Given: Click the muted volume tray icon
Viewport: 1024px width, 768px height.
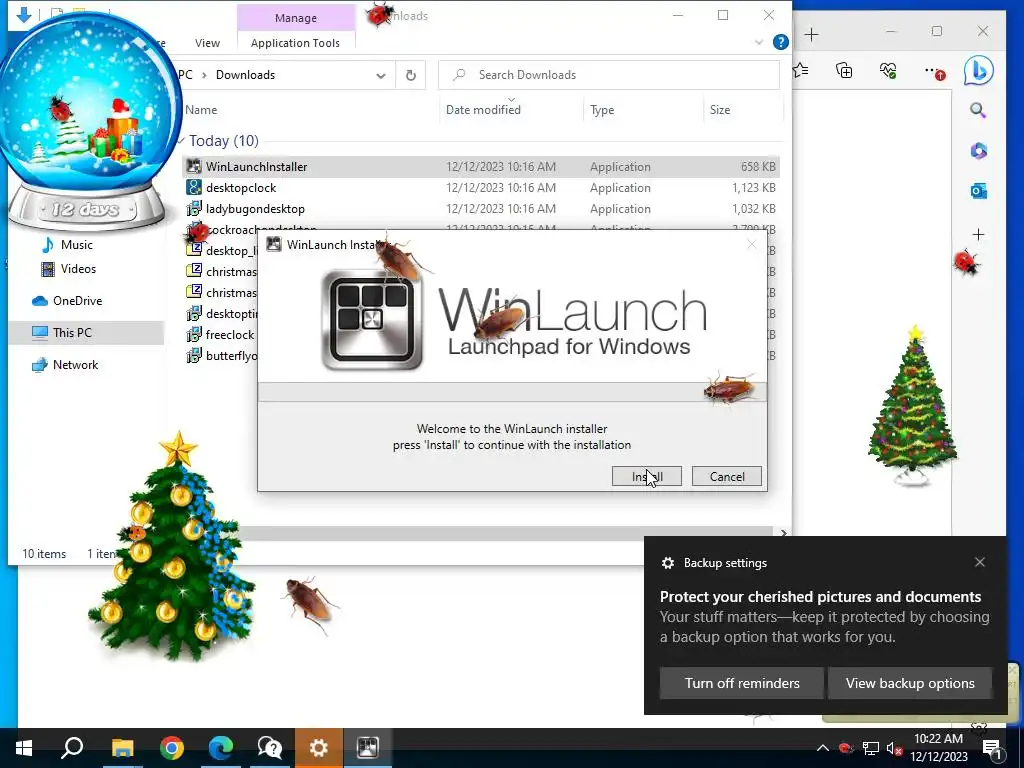Looking at the screenshot, I should tap(894, 748).
